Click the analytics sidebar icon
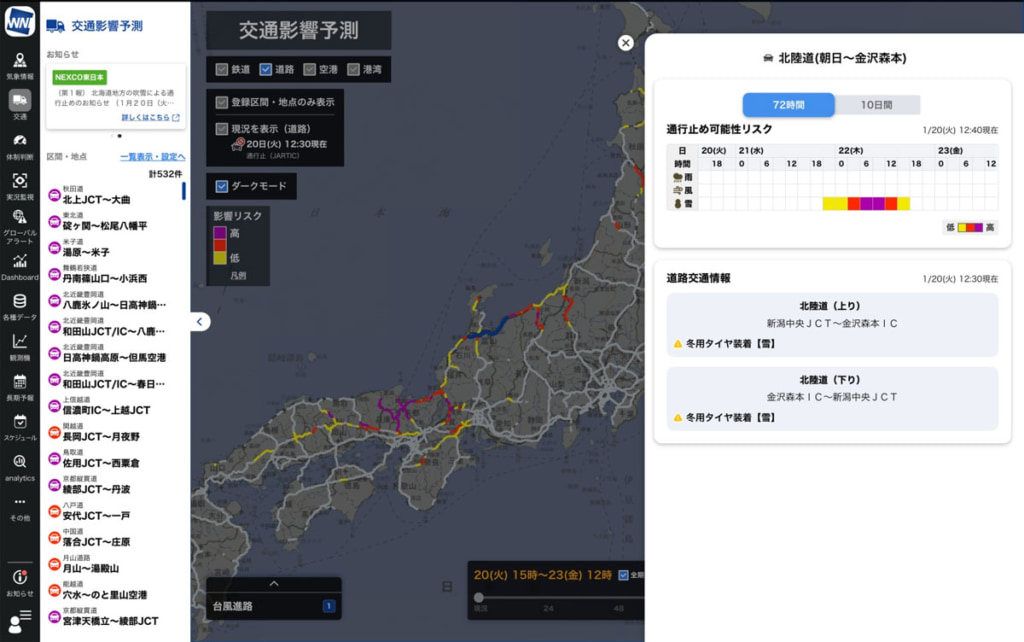This screenshot has width=1024, height=642. pos(20,460)
